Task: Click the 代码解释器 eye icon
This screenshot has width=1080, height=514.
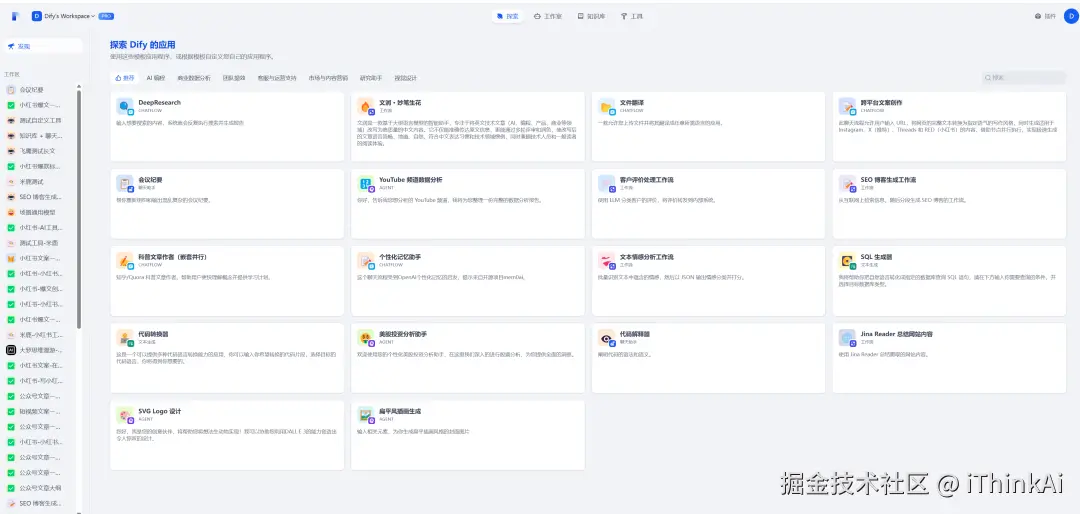Action: tap(607, 338)
